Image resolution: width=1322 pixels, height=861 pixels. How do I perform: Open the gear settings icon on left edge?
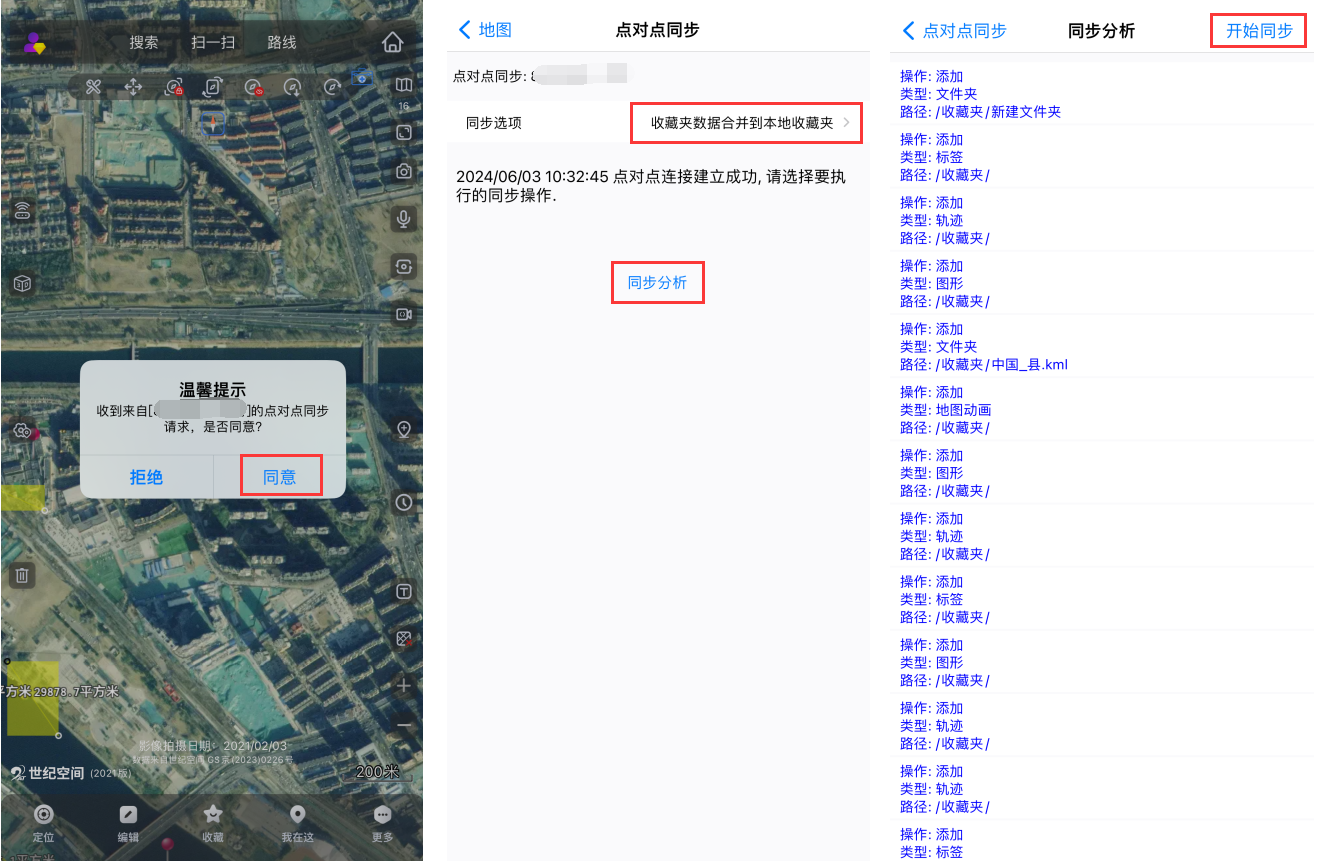tap(22, 431)
